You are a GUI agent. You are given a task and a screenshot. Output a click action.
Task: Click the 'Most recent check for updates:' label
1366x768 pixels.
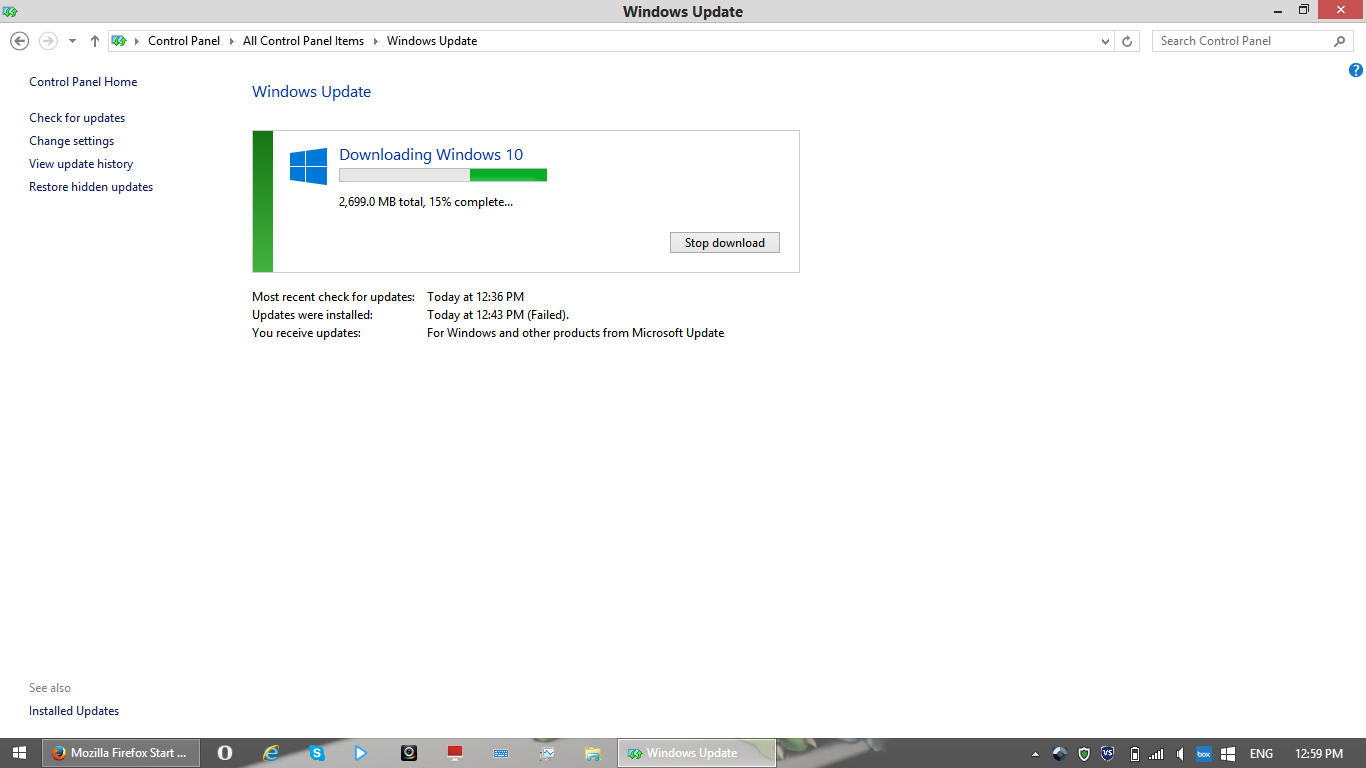(x=333, y=297)
